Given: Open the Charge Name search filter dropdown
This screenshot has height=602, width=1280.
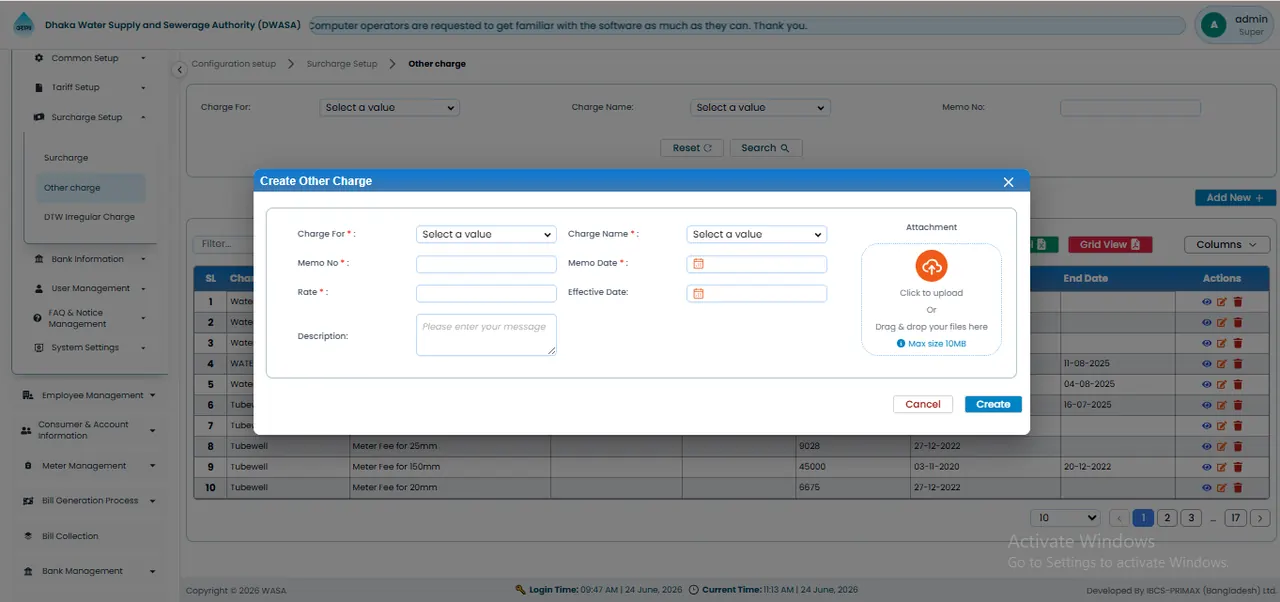Looking at the screenshot, I should (x=760, y=107).
